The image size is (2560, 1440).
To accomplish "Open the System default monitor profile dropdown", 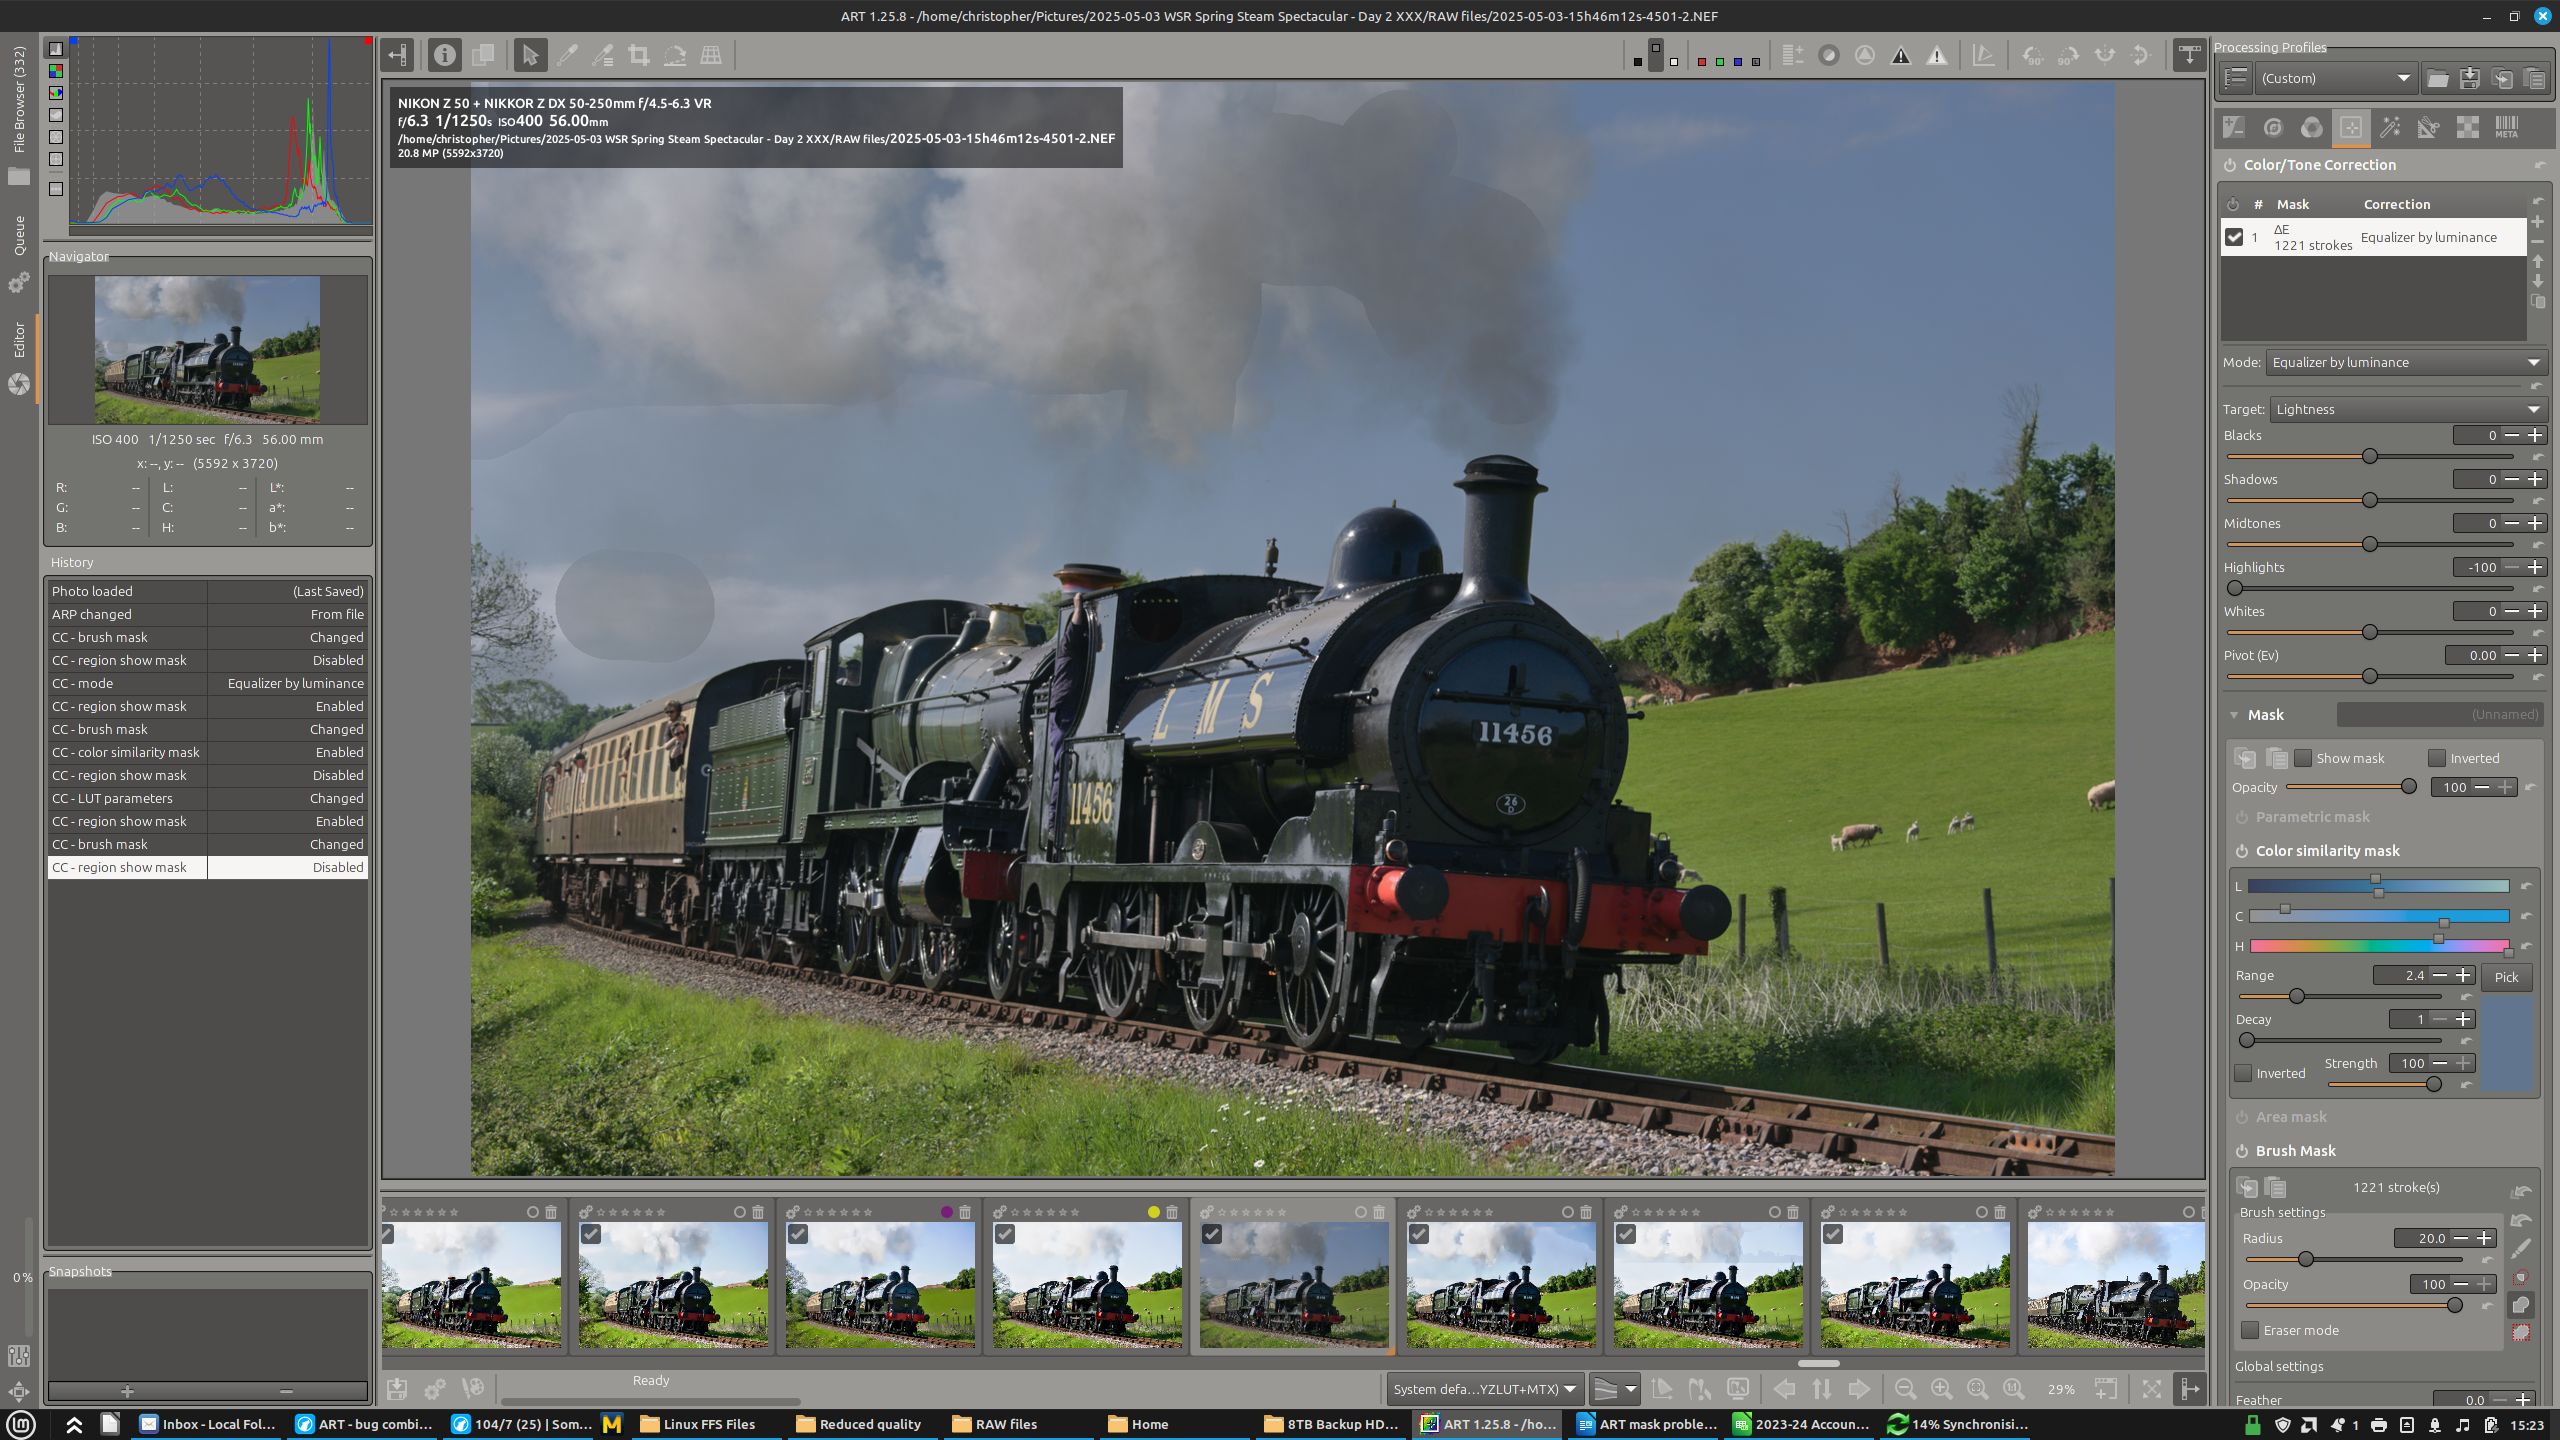I will 1484,1389.
